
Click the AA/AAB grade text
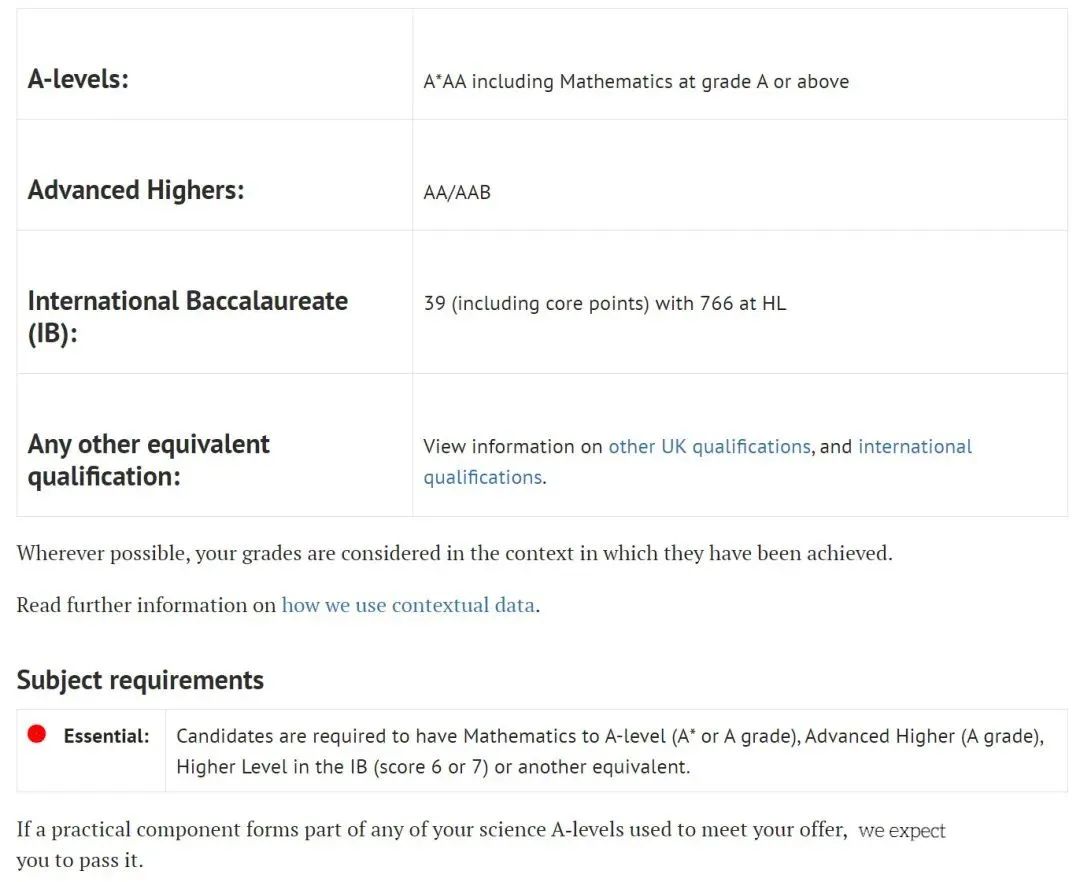click(x=457, y=193)
